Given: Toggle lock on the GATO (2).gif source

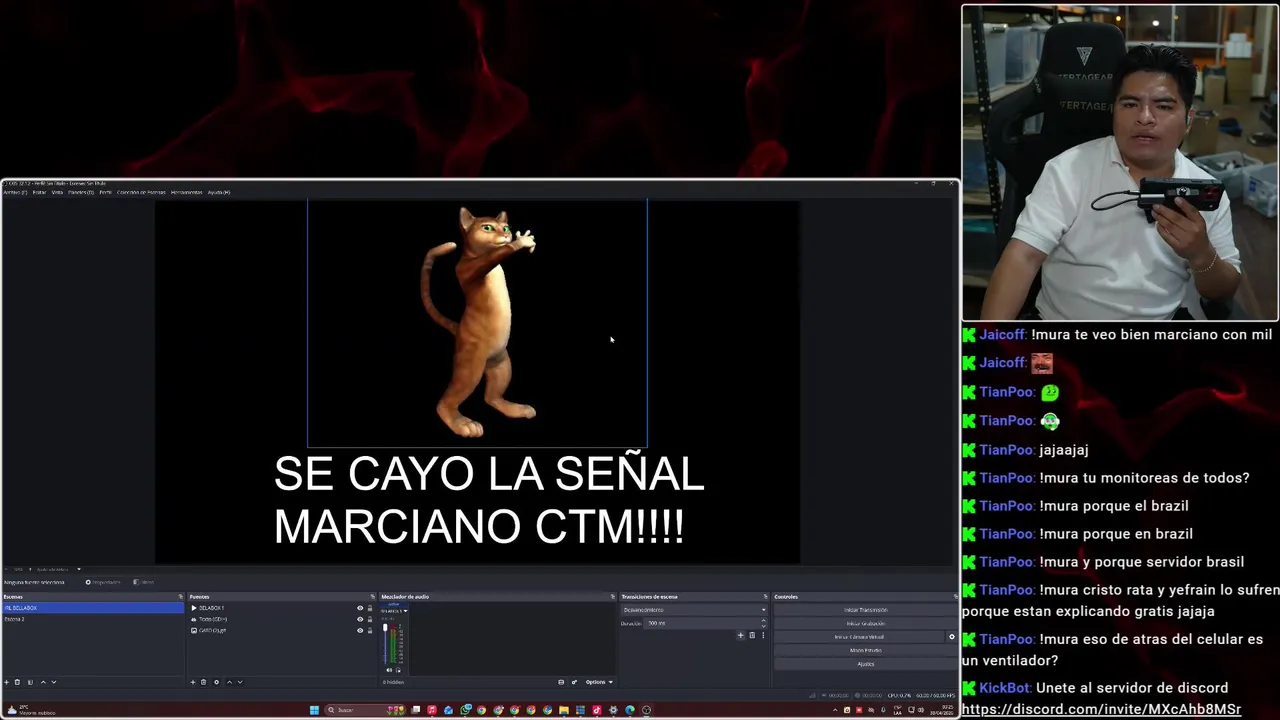Looking at the screenshot, I should (370, 630).
